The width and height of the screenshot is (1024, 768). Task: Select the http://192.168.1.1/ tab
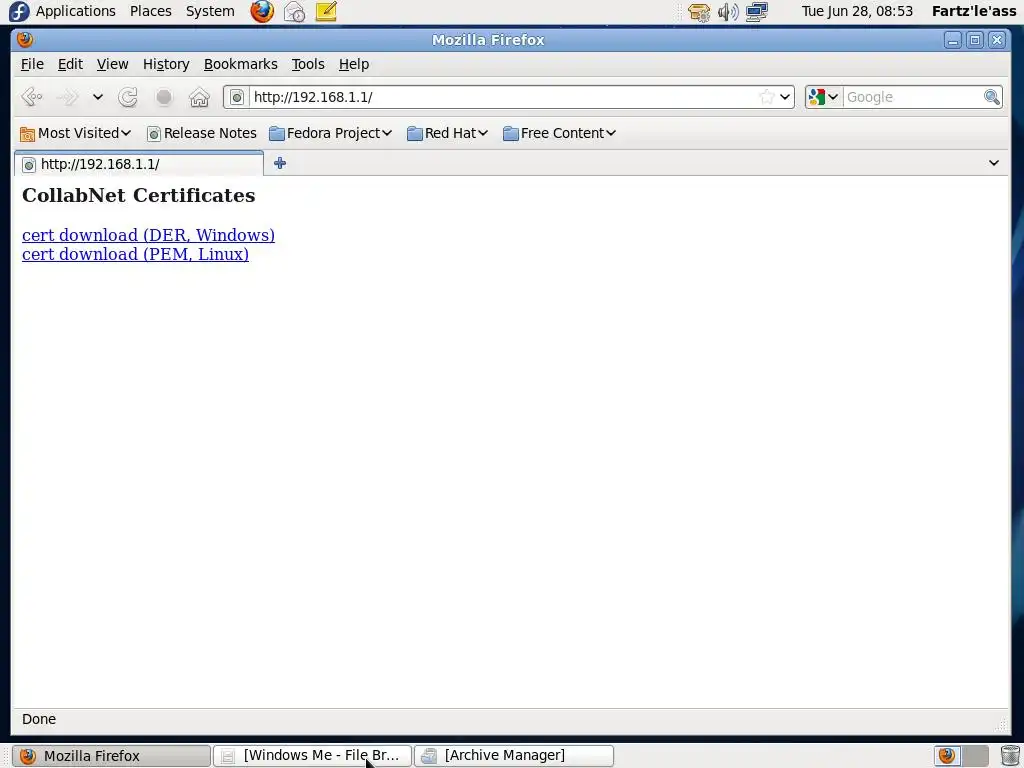(138, 164)
